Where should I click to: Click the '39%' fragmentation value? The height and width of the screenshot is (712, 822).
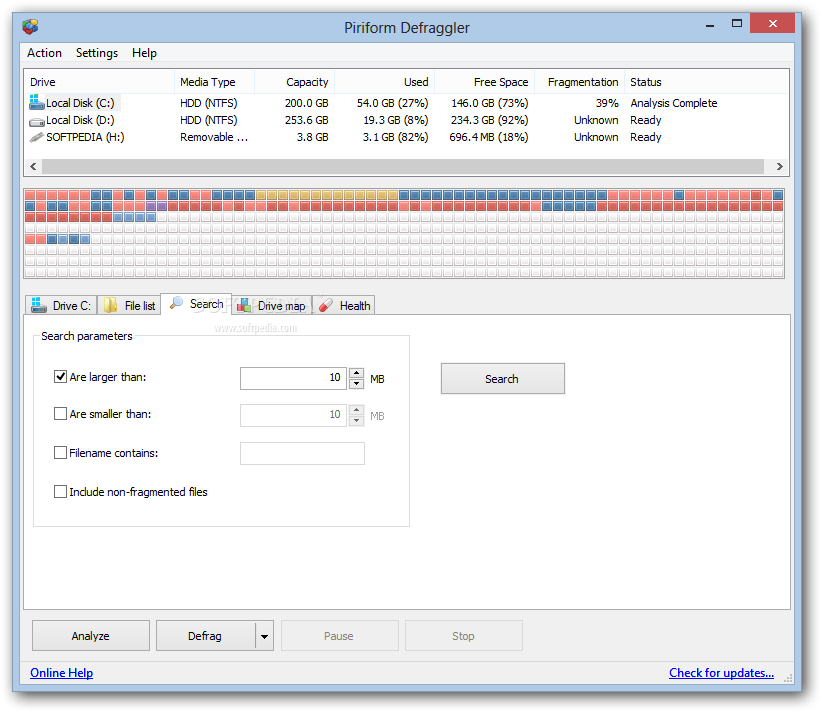point(607,103)
